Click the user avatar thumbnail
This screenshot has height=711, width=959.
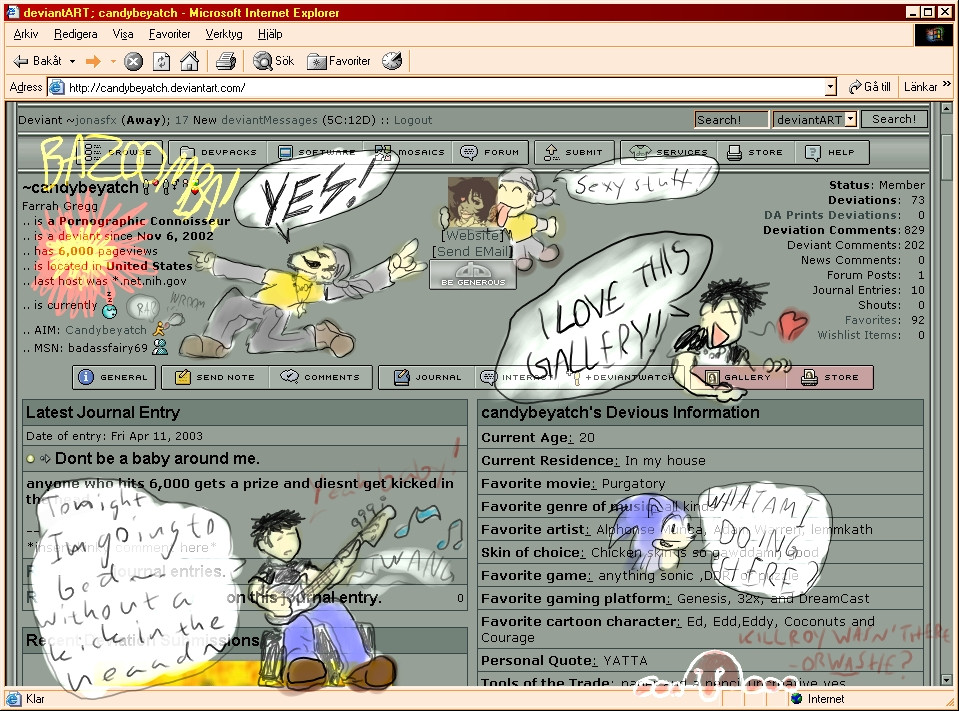[x=473, y=202]
